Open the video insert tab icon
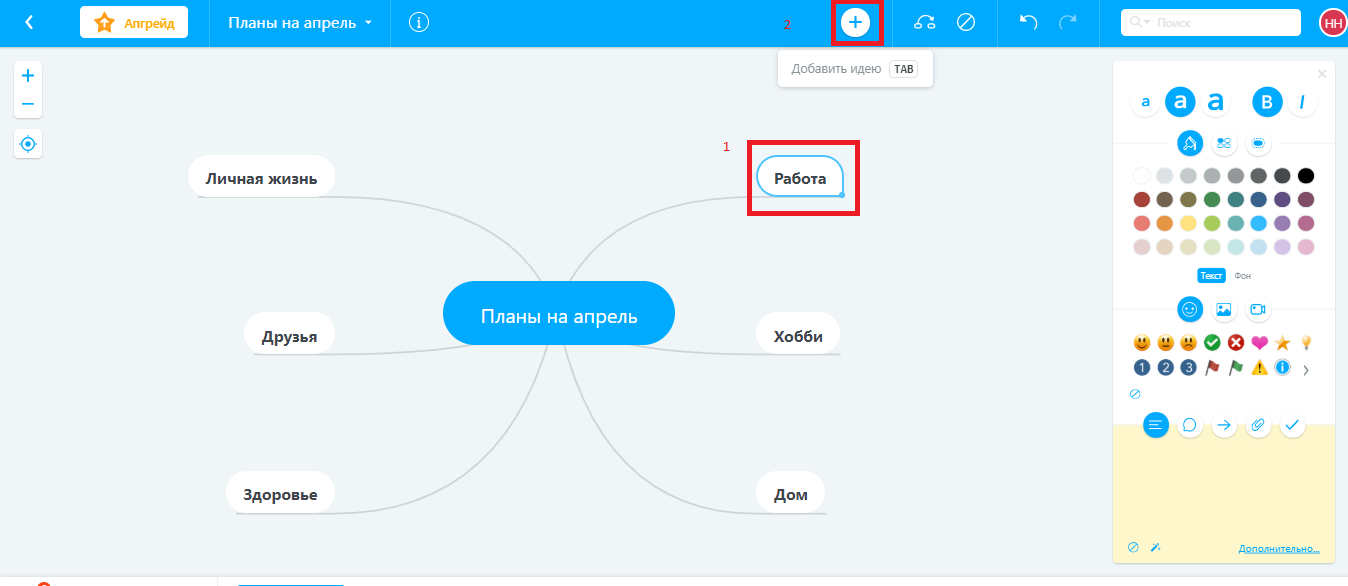The width and height of the screenshot is (1348, 586). (1257, 310)
